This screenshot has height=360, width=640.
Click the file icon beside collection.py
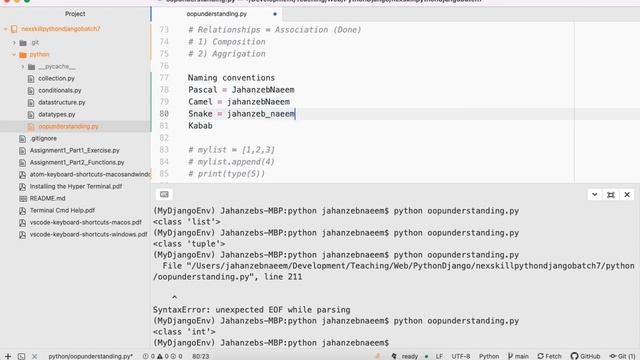tap(31, 78)
